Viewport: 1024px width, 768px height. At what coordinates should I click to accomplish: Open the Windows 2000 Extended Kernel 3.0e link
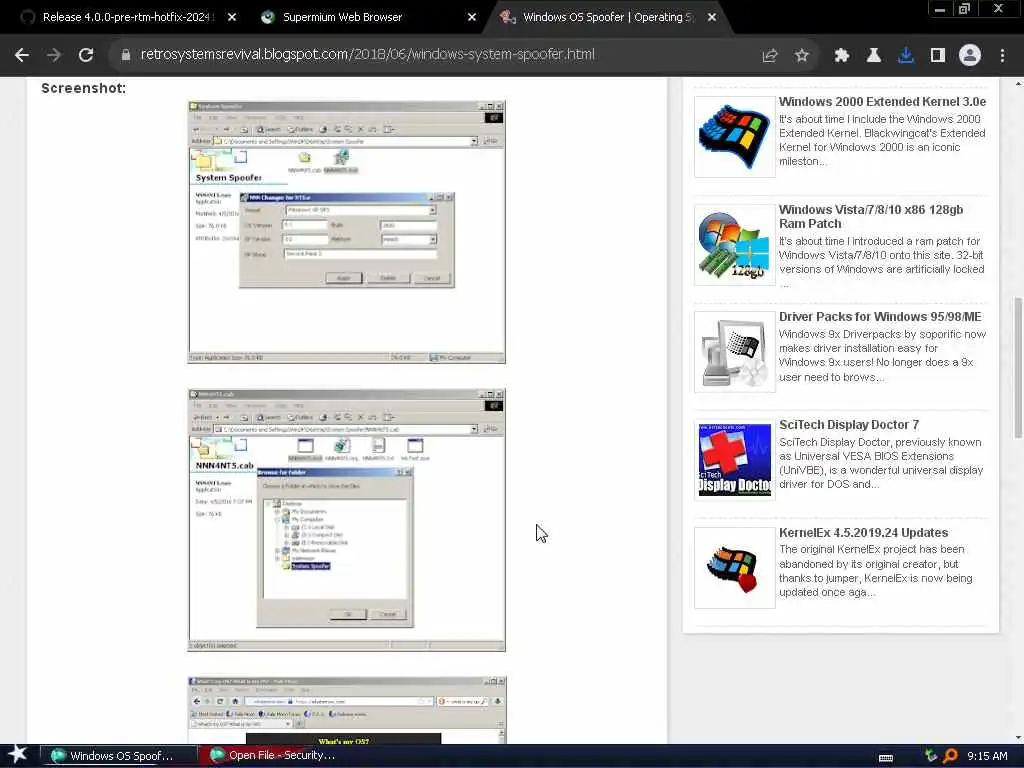[x=882, y=101]
